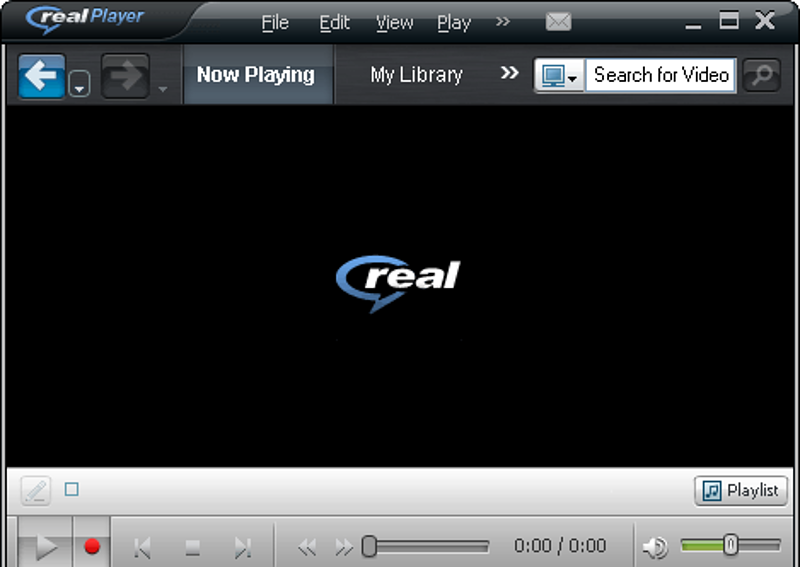Click the search magnifier button
The width and height of the screenshot is (800, 567).
click(761, 76)
